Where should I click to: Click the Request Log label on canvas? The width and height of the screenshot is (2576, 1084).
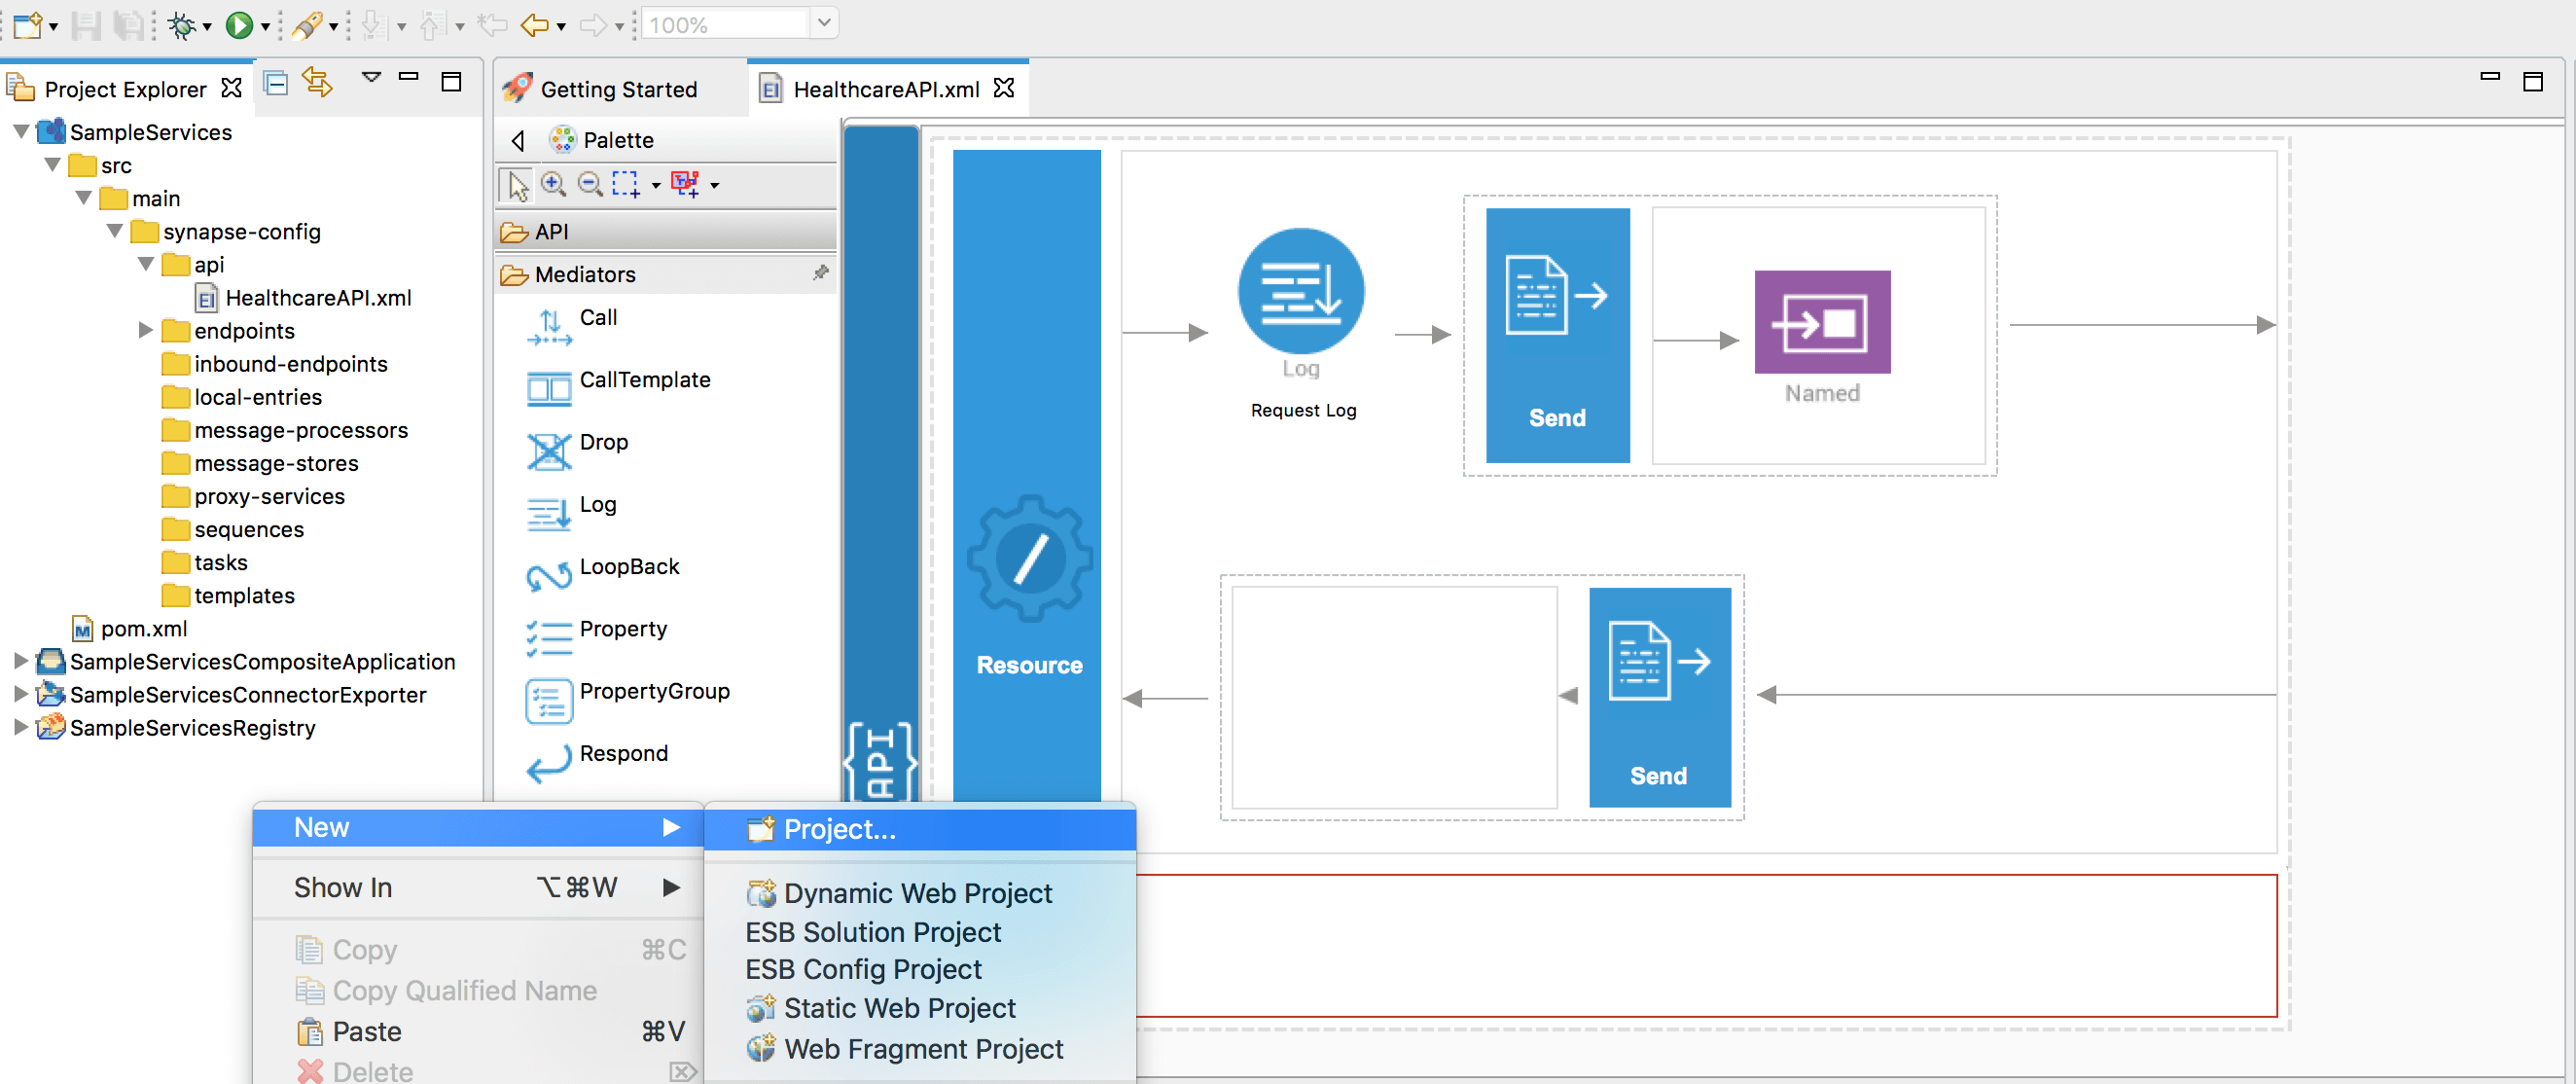click(1303, 410)
